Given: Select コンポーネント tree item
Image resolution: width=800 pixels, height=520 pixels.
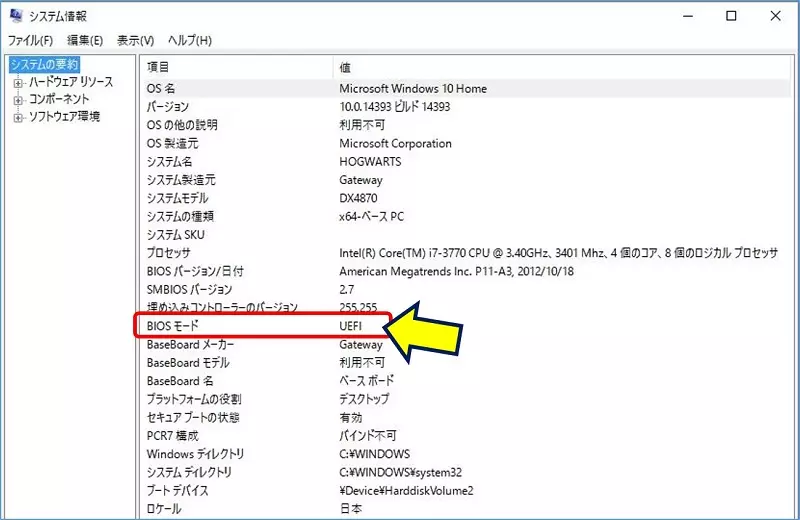Looking at the screenshot, I should coord(59,99).
